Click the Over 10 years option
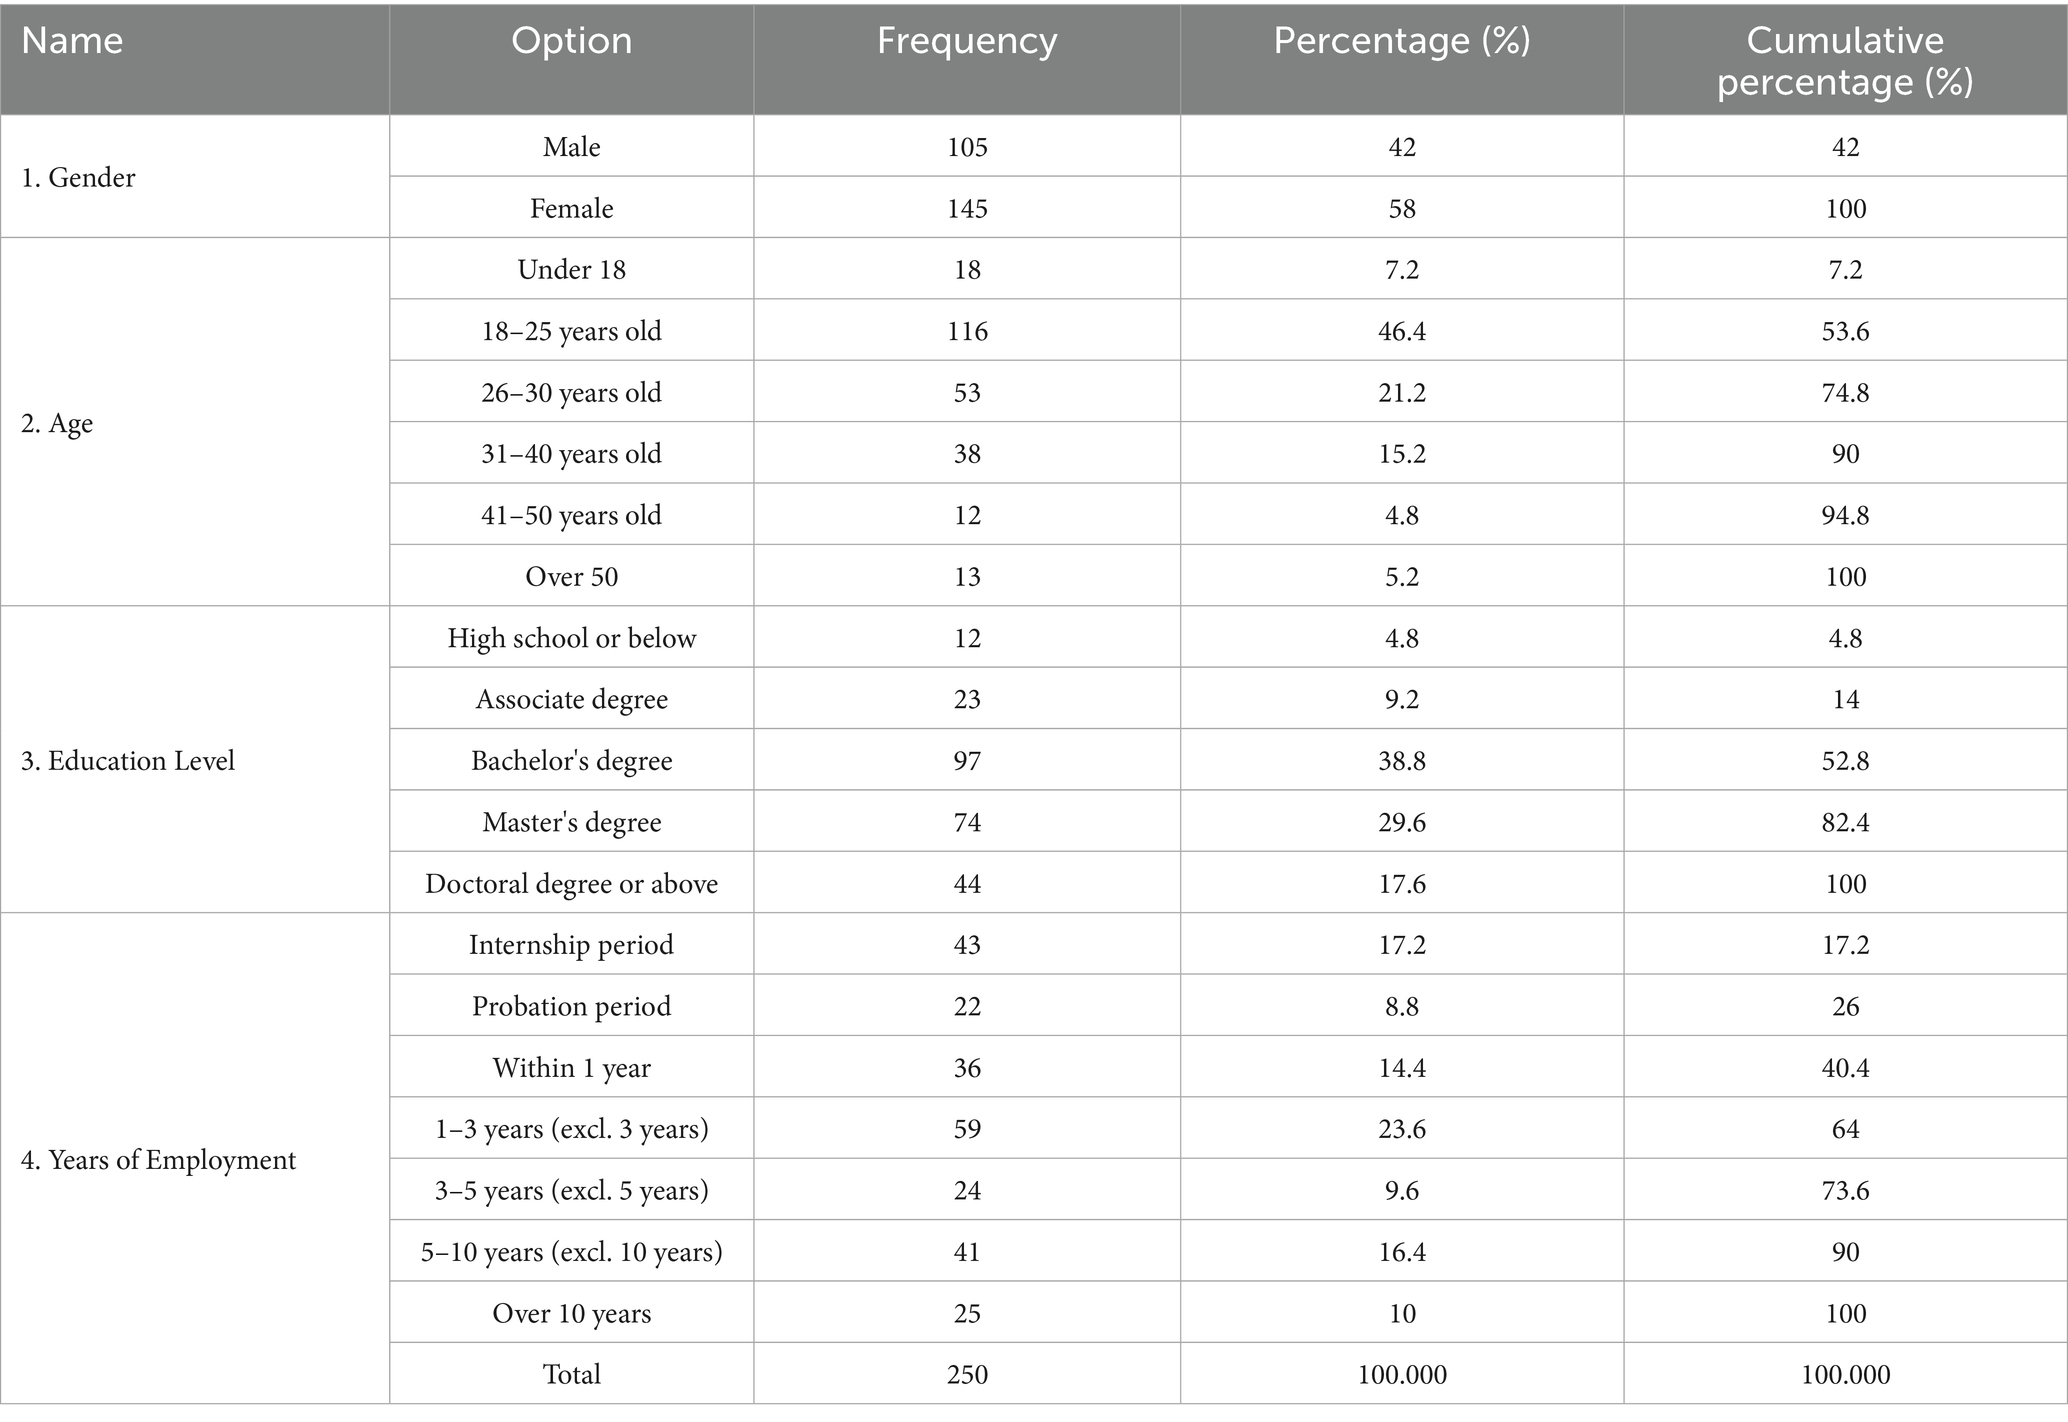This screenshot has height=1422, width=2068. 571,1313
